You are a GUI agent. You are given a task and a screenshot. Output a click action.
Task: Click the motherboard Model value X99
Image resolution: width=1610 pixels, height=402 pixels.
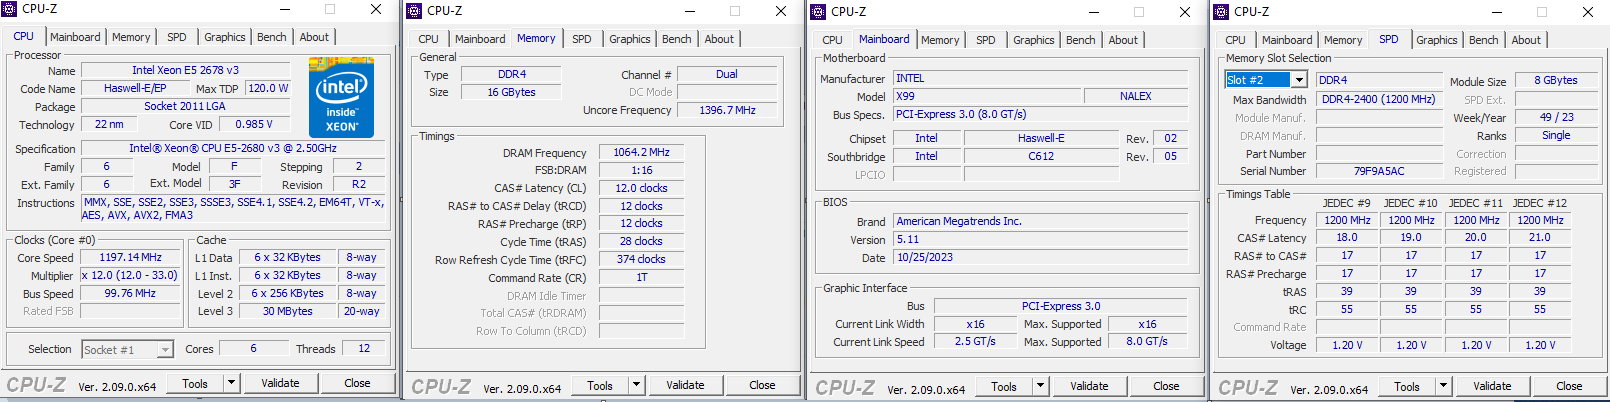point(987,96)
